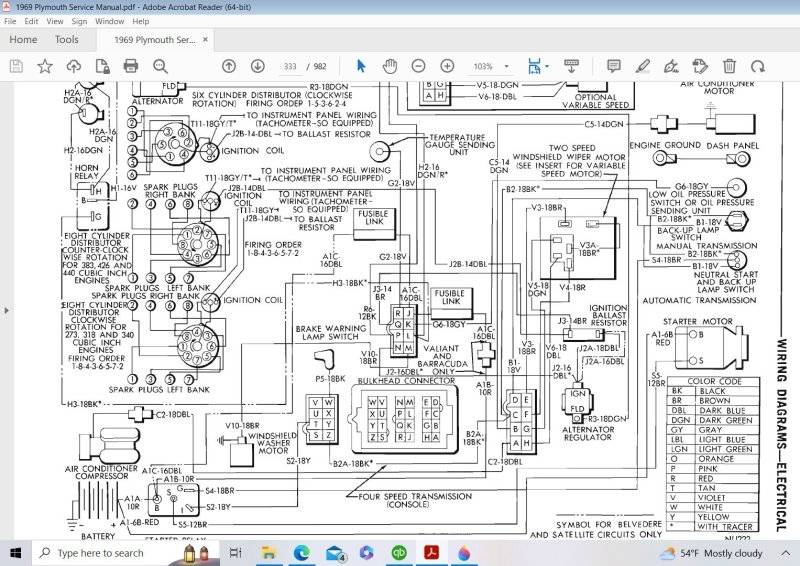Open the Edit menu
Image resolution: width=800 pixels, height=566 pixels.
(x=31, y=21)
